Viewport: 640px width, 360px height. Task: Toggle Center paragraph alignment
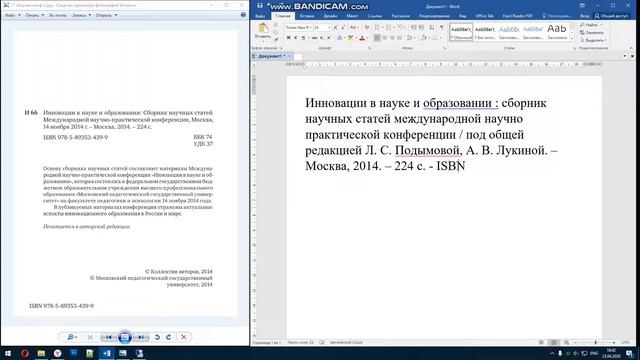(x=384, y=38)
